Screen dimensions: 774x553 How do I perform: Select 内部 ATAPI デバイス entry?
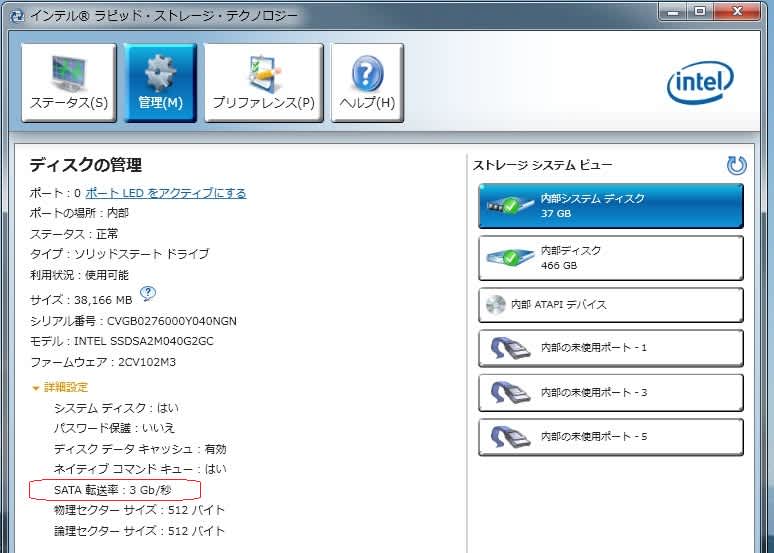[x=611, y=305]
